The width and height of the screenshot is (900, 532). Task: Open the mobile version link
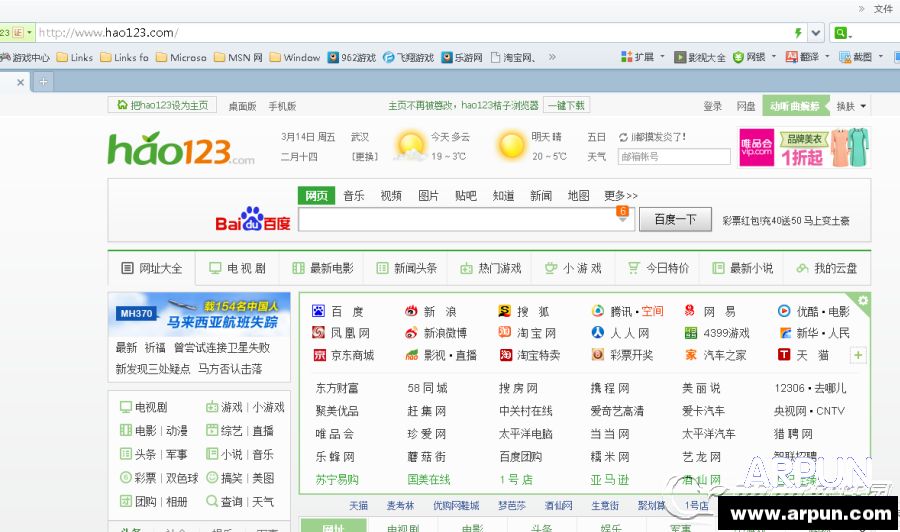[x=282, y=106]
